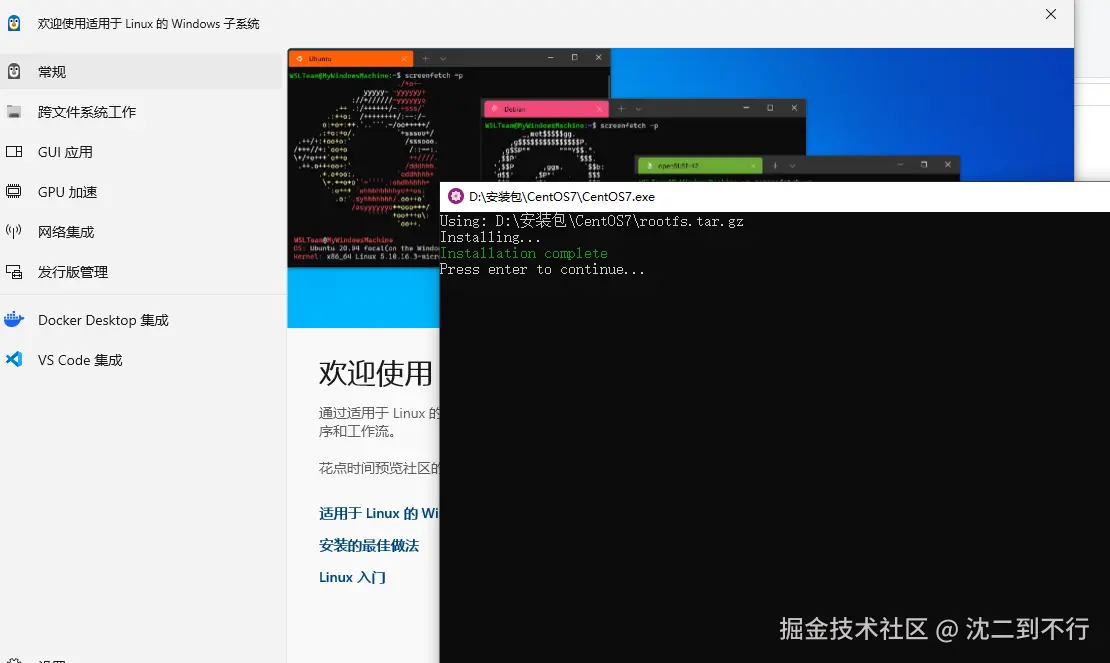
Task: Open 跨文件系统工作 section
Action: tap(142, 112)
